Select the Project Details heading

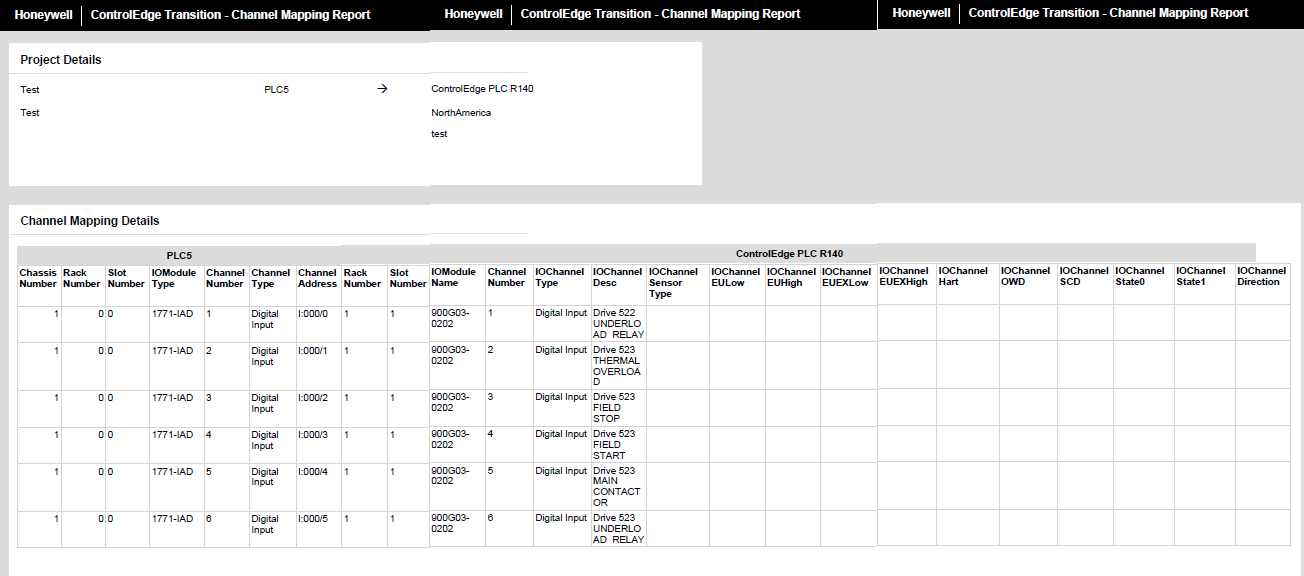(x=61, y=60)
